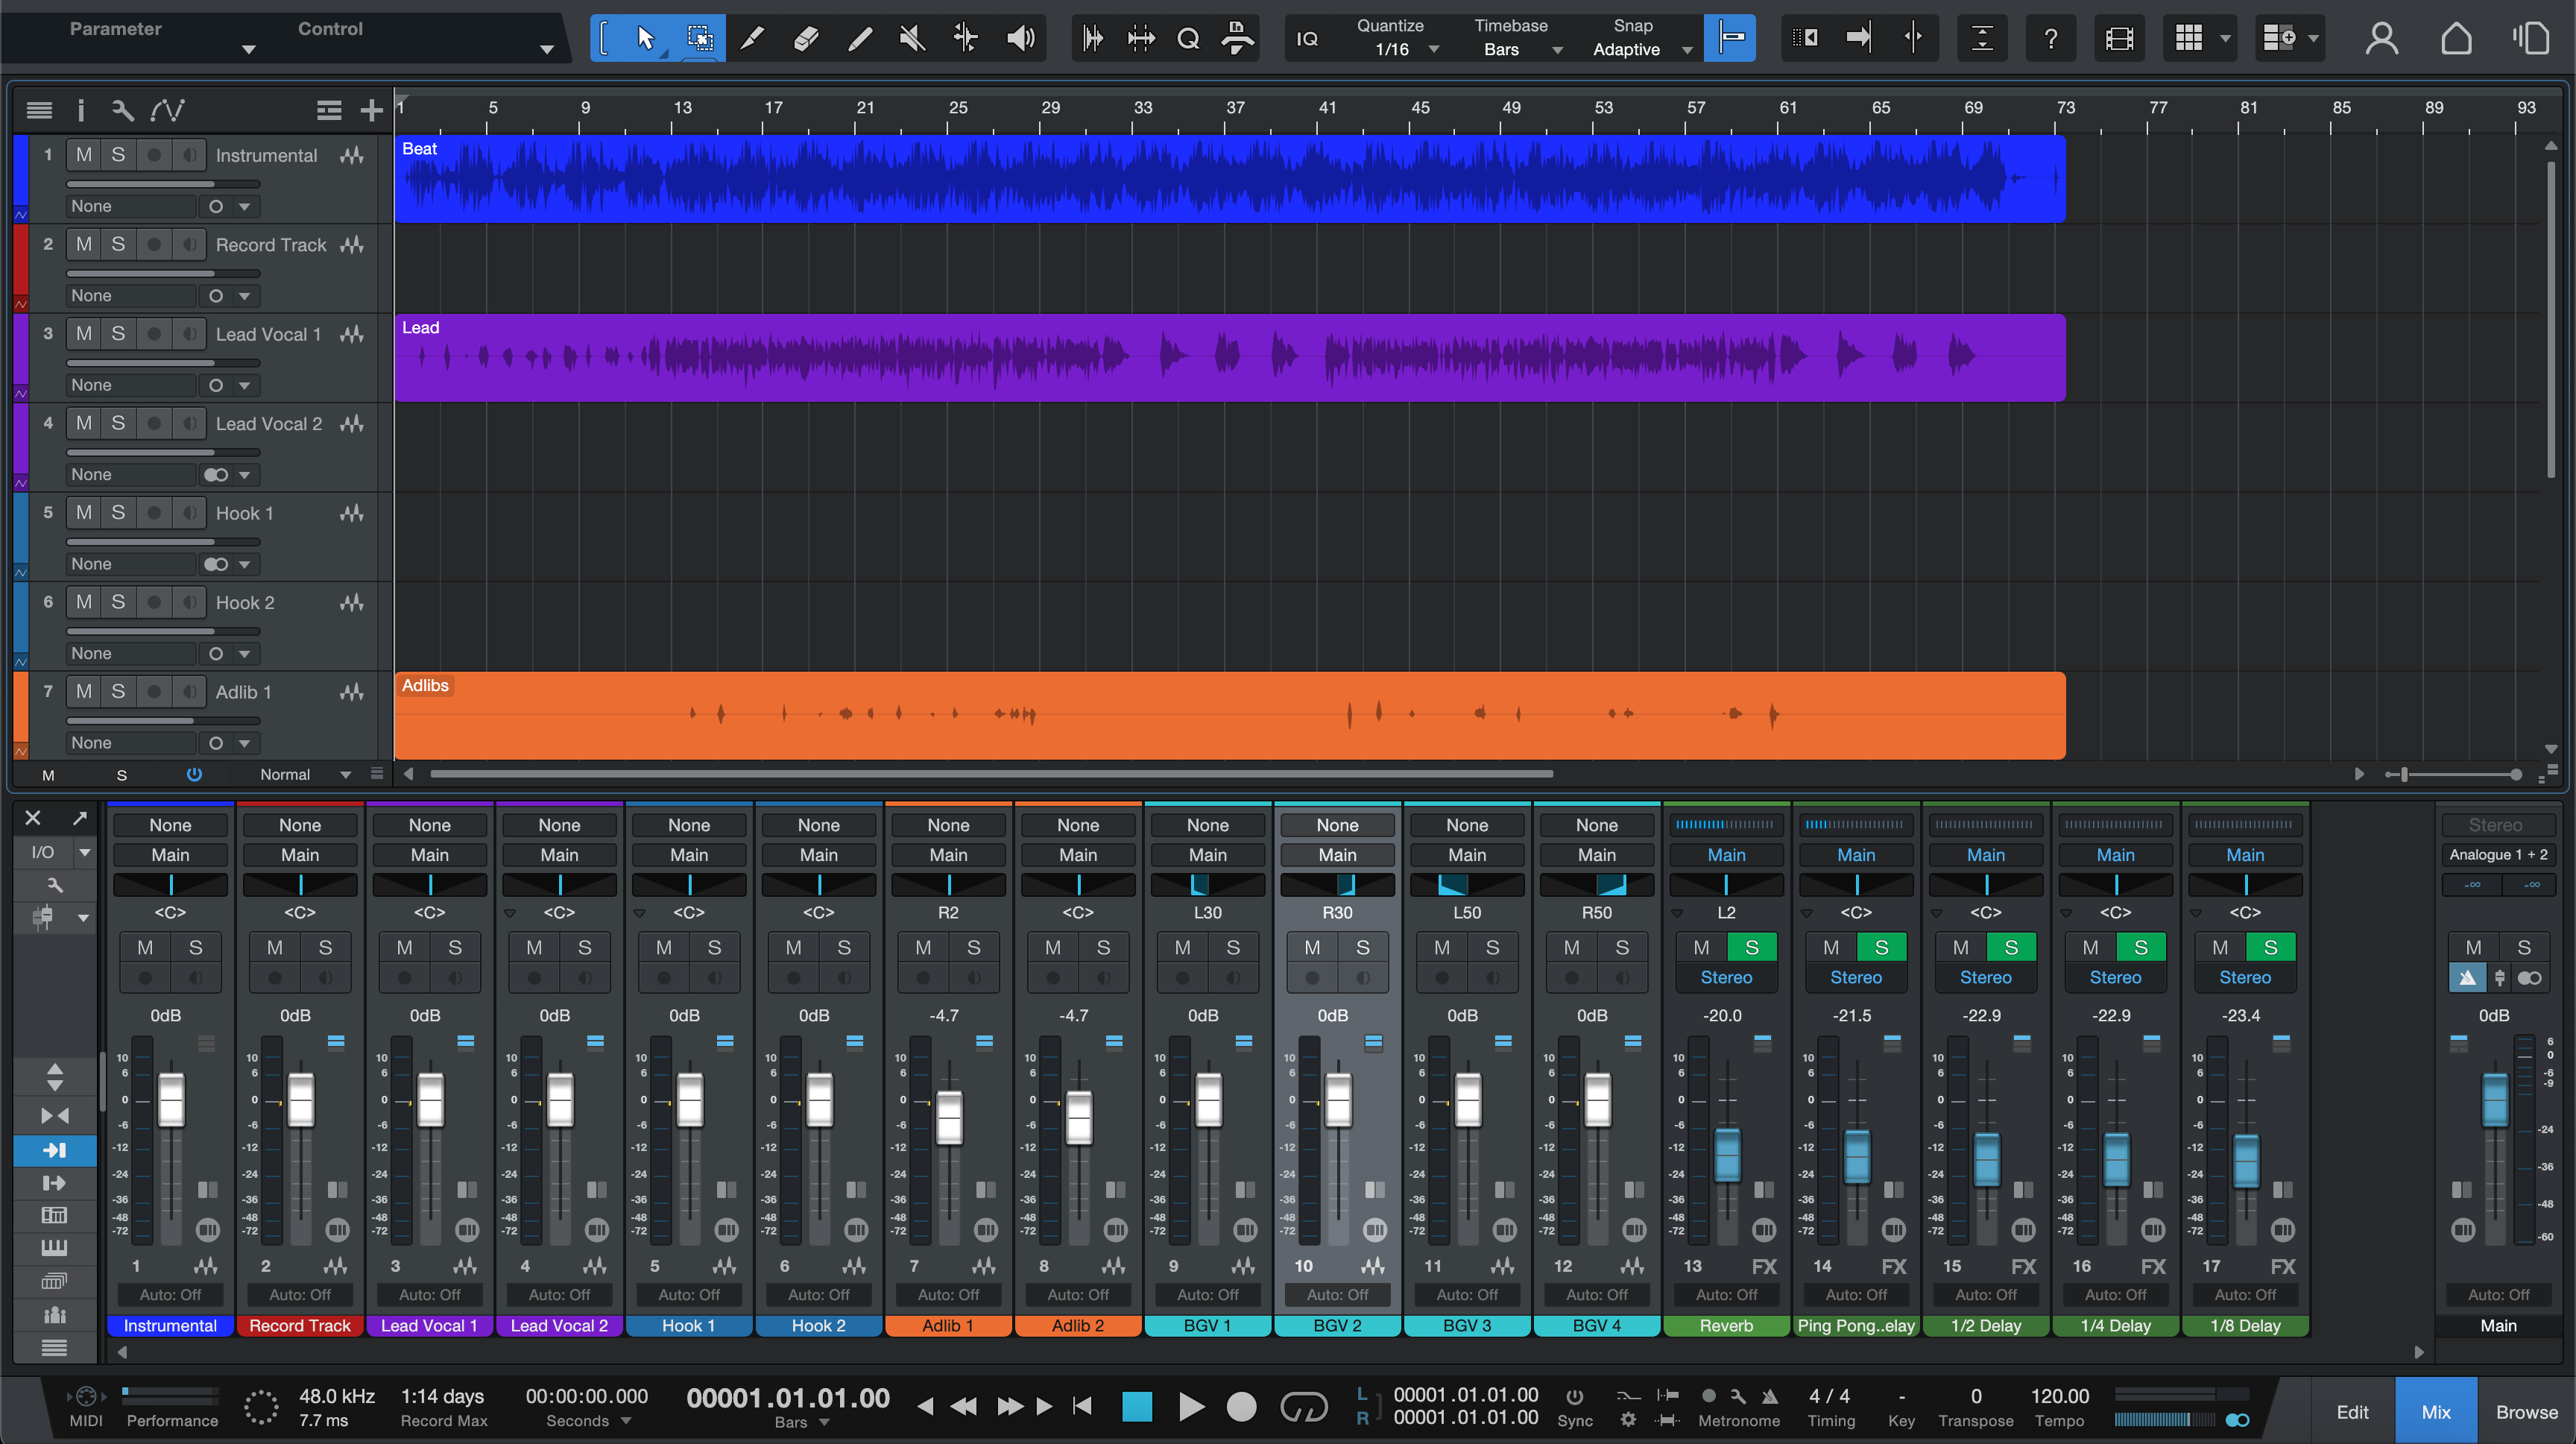2576x1444 pixels.
Task: Activate the Mute tool
Action: coord(911,38)
